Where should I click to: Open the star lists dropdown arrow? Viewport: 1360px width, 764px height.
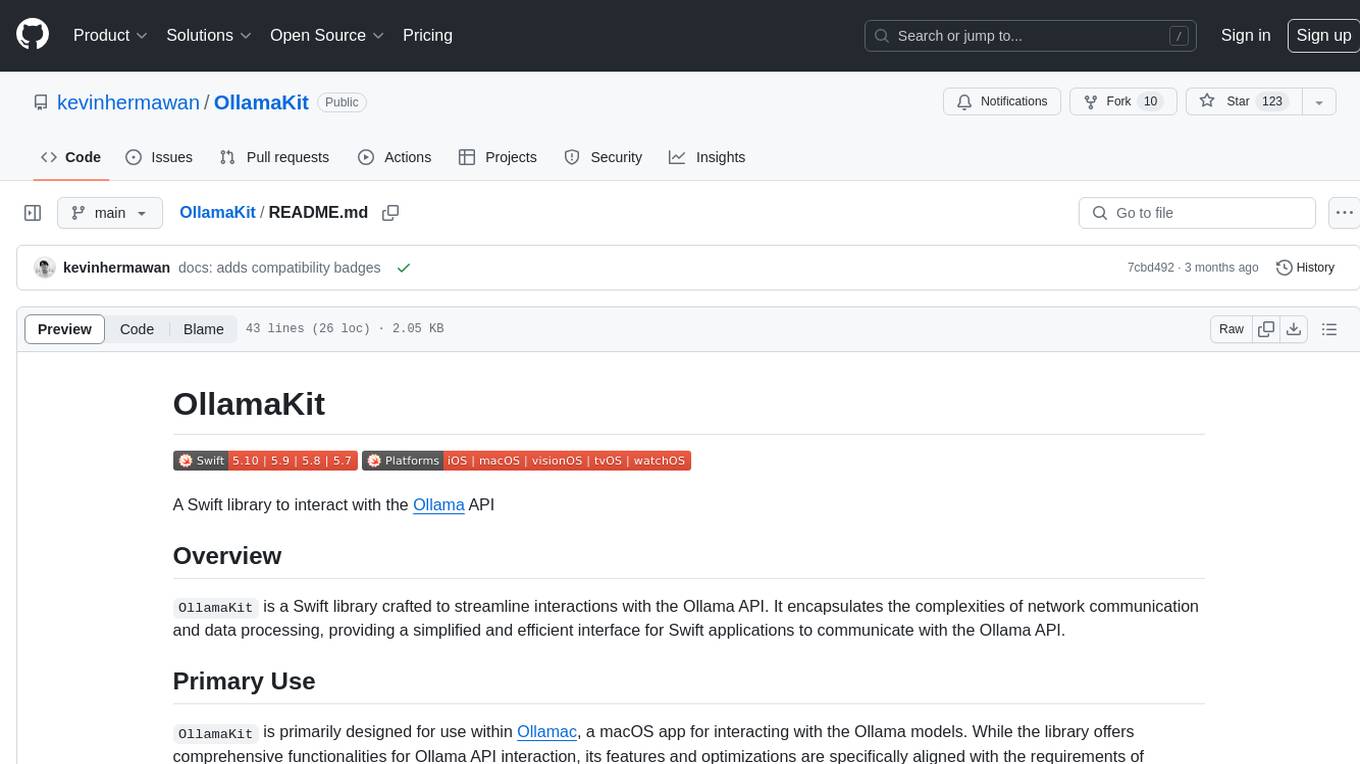1319,102
